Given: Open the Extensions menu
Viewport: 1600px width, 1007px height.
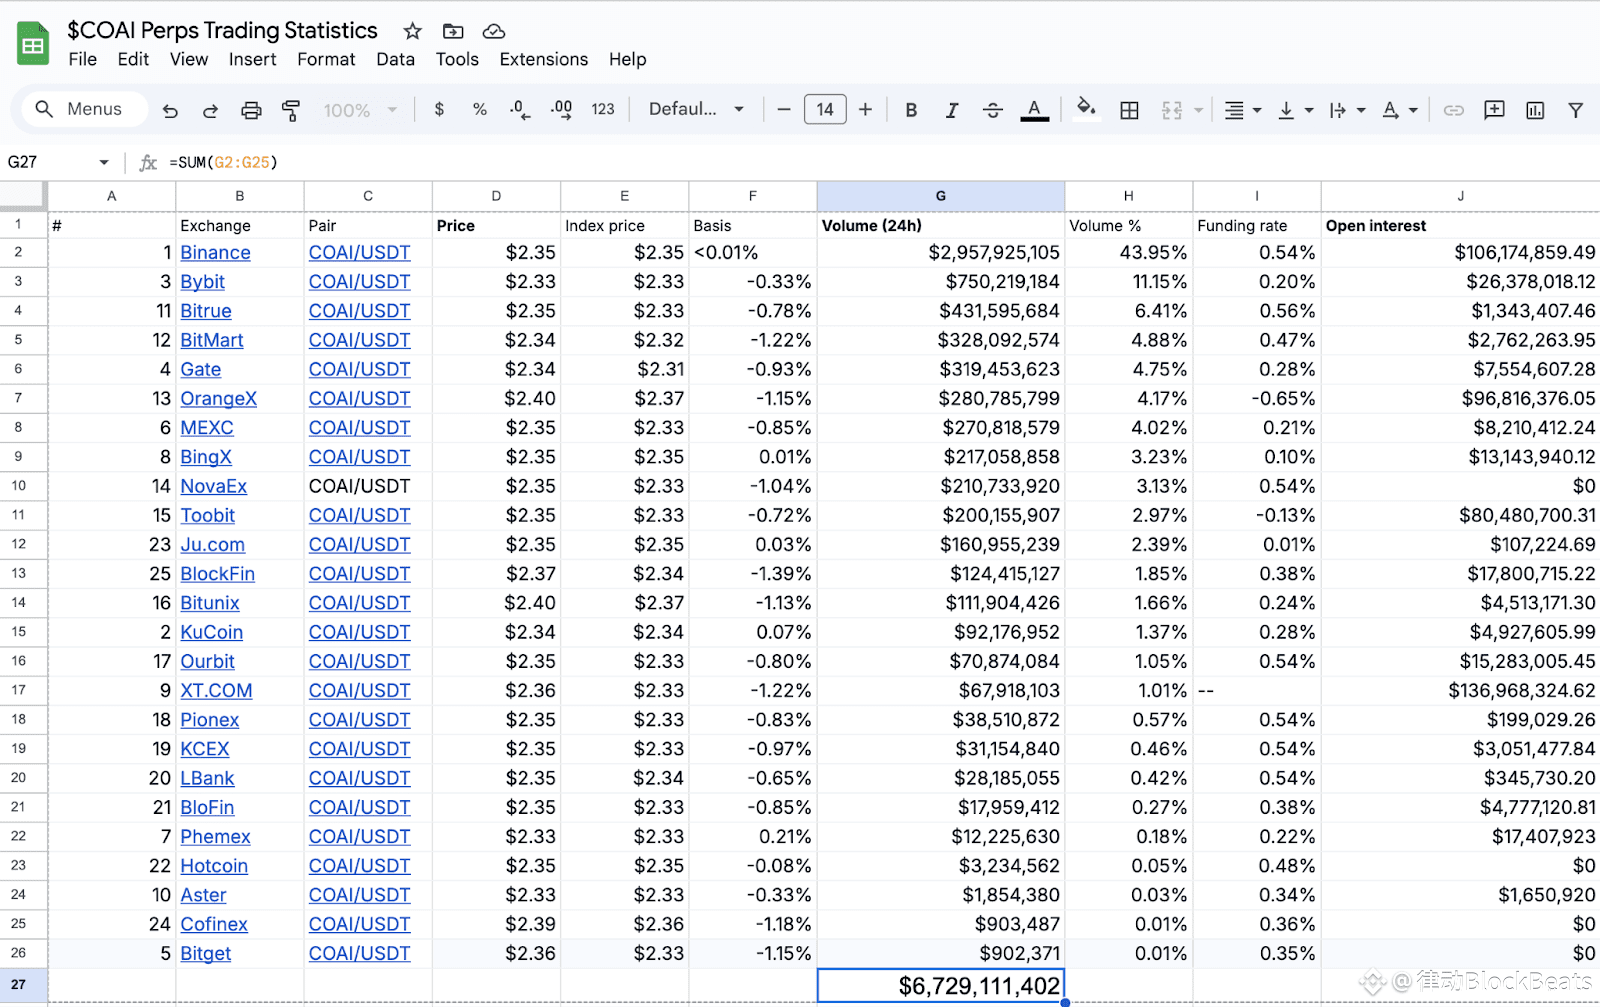Looking at the screenshot, I should (x=543, y=59).
